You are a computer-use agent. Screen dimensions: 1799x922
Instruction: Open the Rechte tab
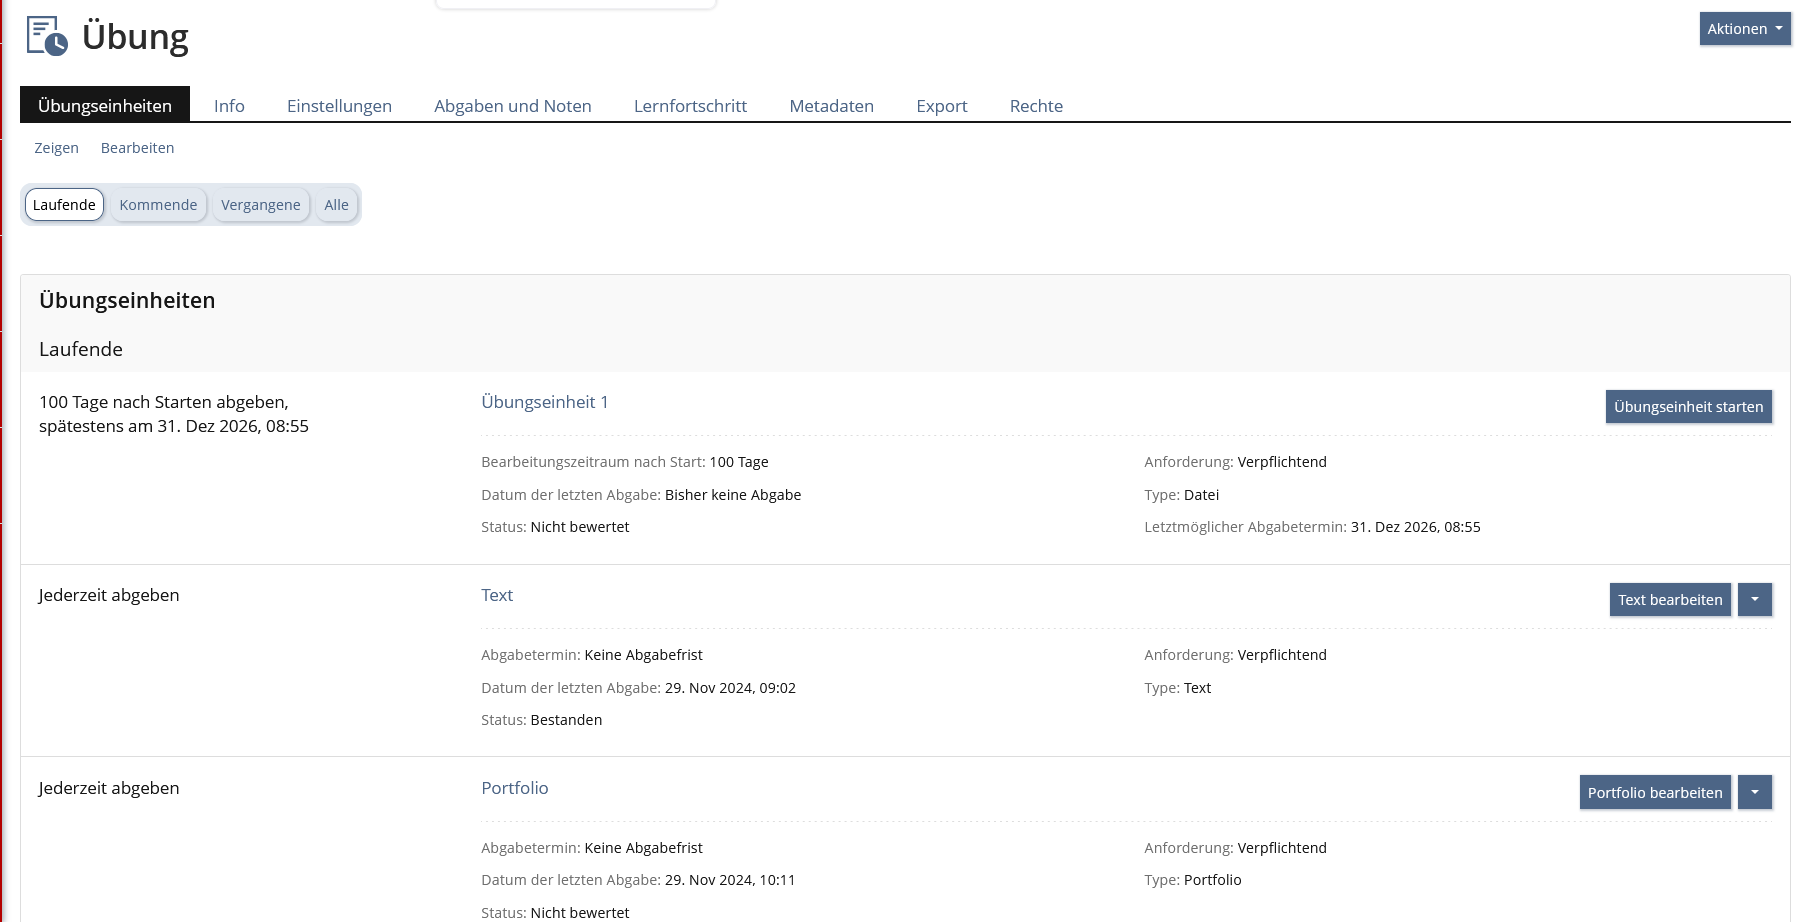point(1036,106)
